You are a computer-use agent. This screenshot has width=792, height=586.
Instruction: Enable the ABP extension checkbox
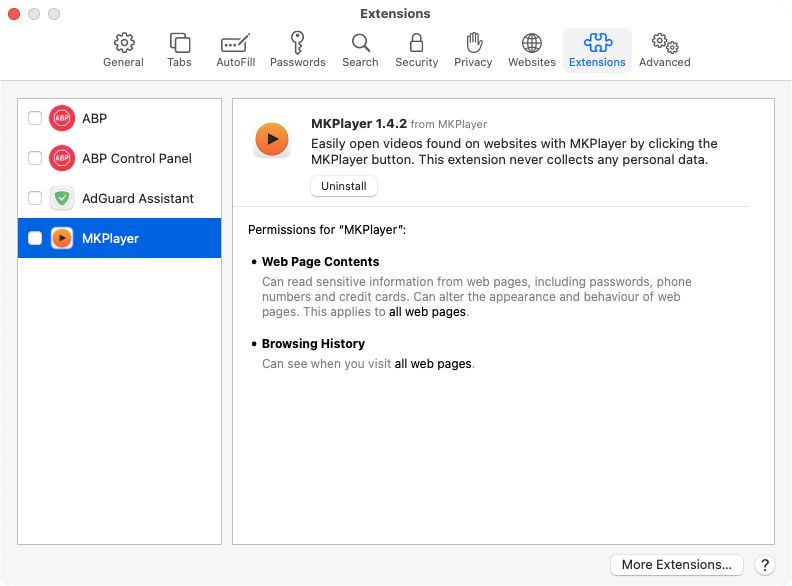click(35, 118)
